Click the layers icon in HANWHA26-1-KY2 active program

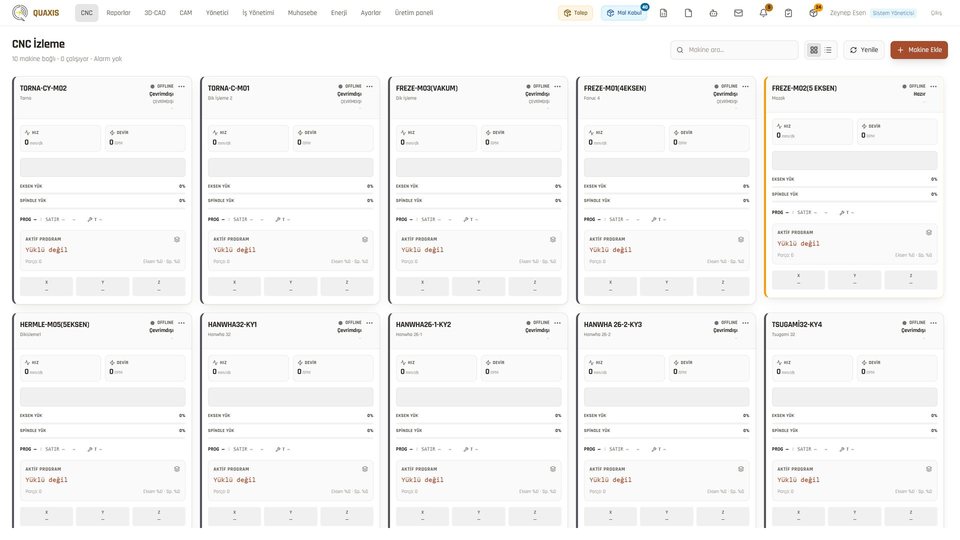(553, 469)
